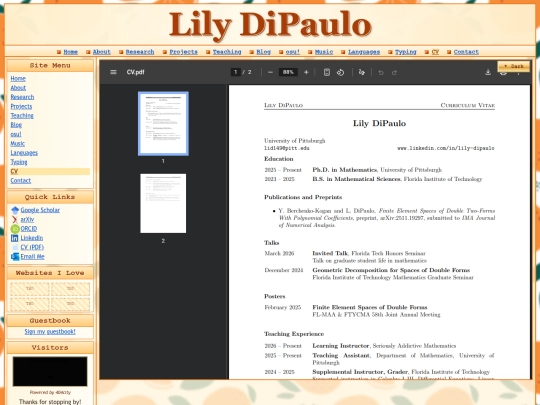
Task: Click the CV.pdf file name
Action: [x=135, y=72]
